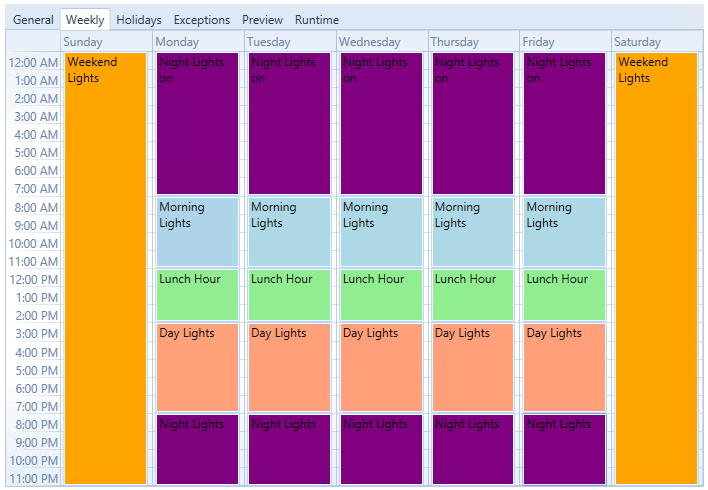Click the 12:00 PM time label
This screenshot has height=490, width=708.
34,279
